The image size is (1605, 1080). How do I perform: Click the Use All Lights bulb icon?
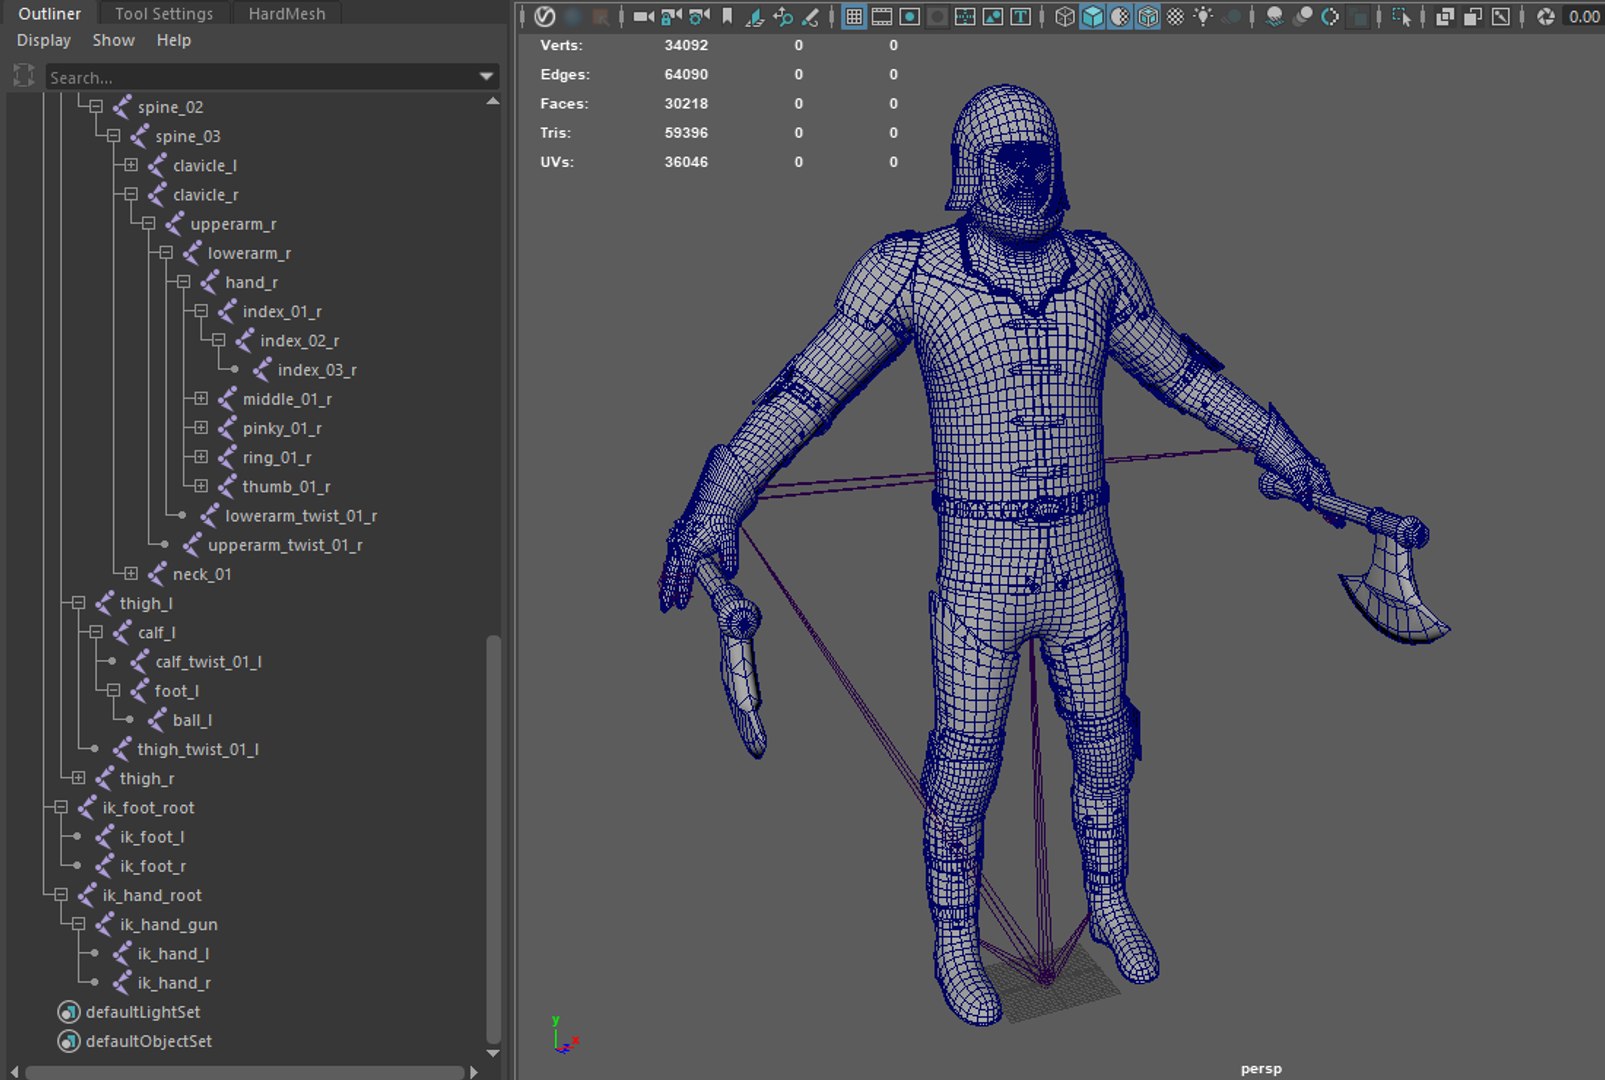point(1203,16)
